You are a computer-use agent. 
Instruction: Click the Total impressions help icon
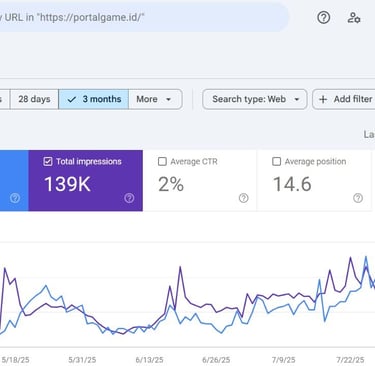(x=129, y=198)
